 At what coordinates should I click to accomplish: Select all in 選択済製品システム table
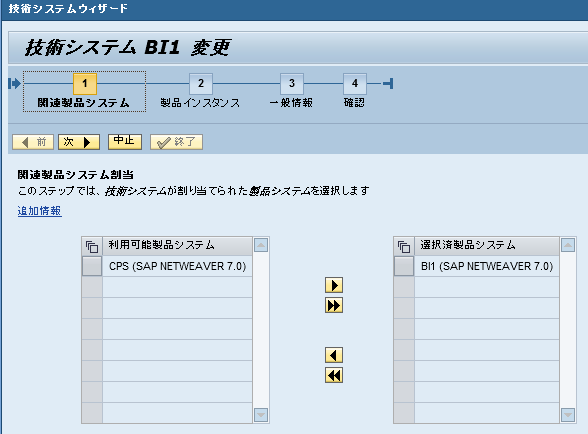coord(404,246)
